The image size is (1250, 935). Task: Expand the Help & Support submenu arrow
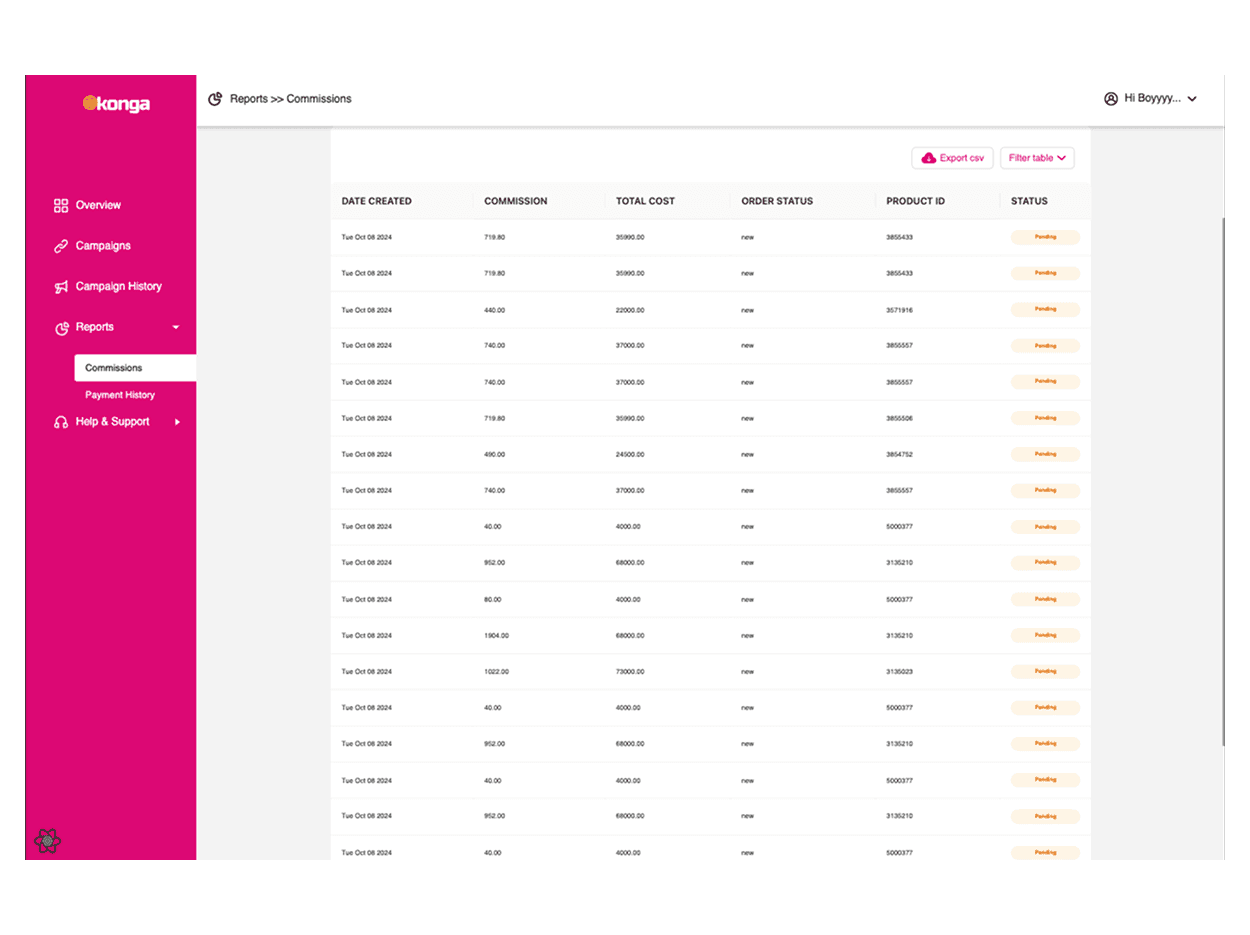click(178, 422)
